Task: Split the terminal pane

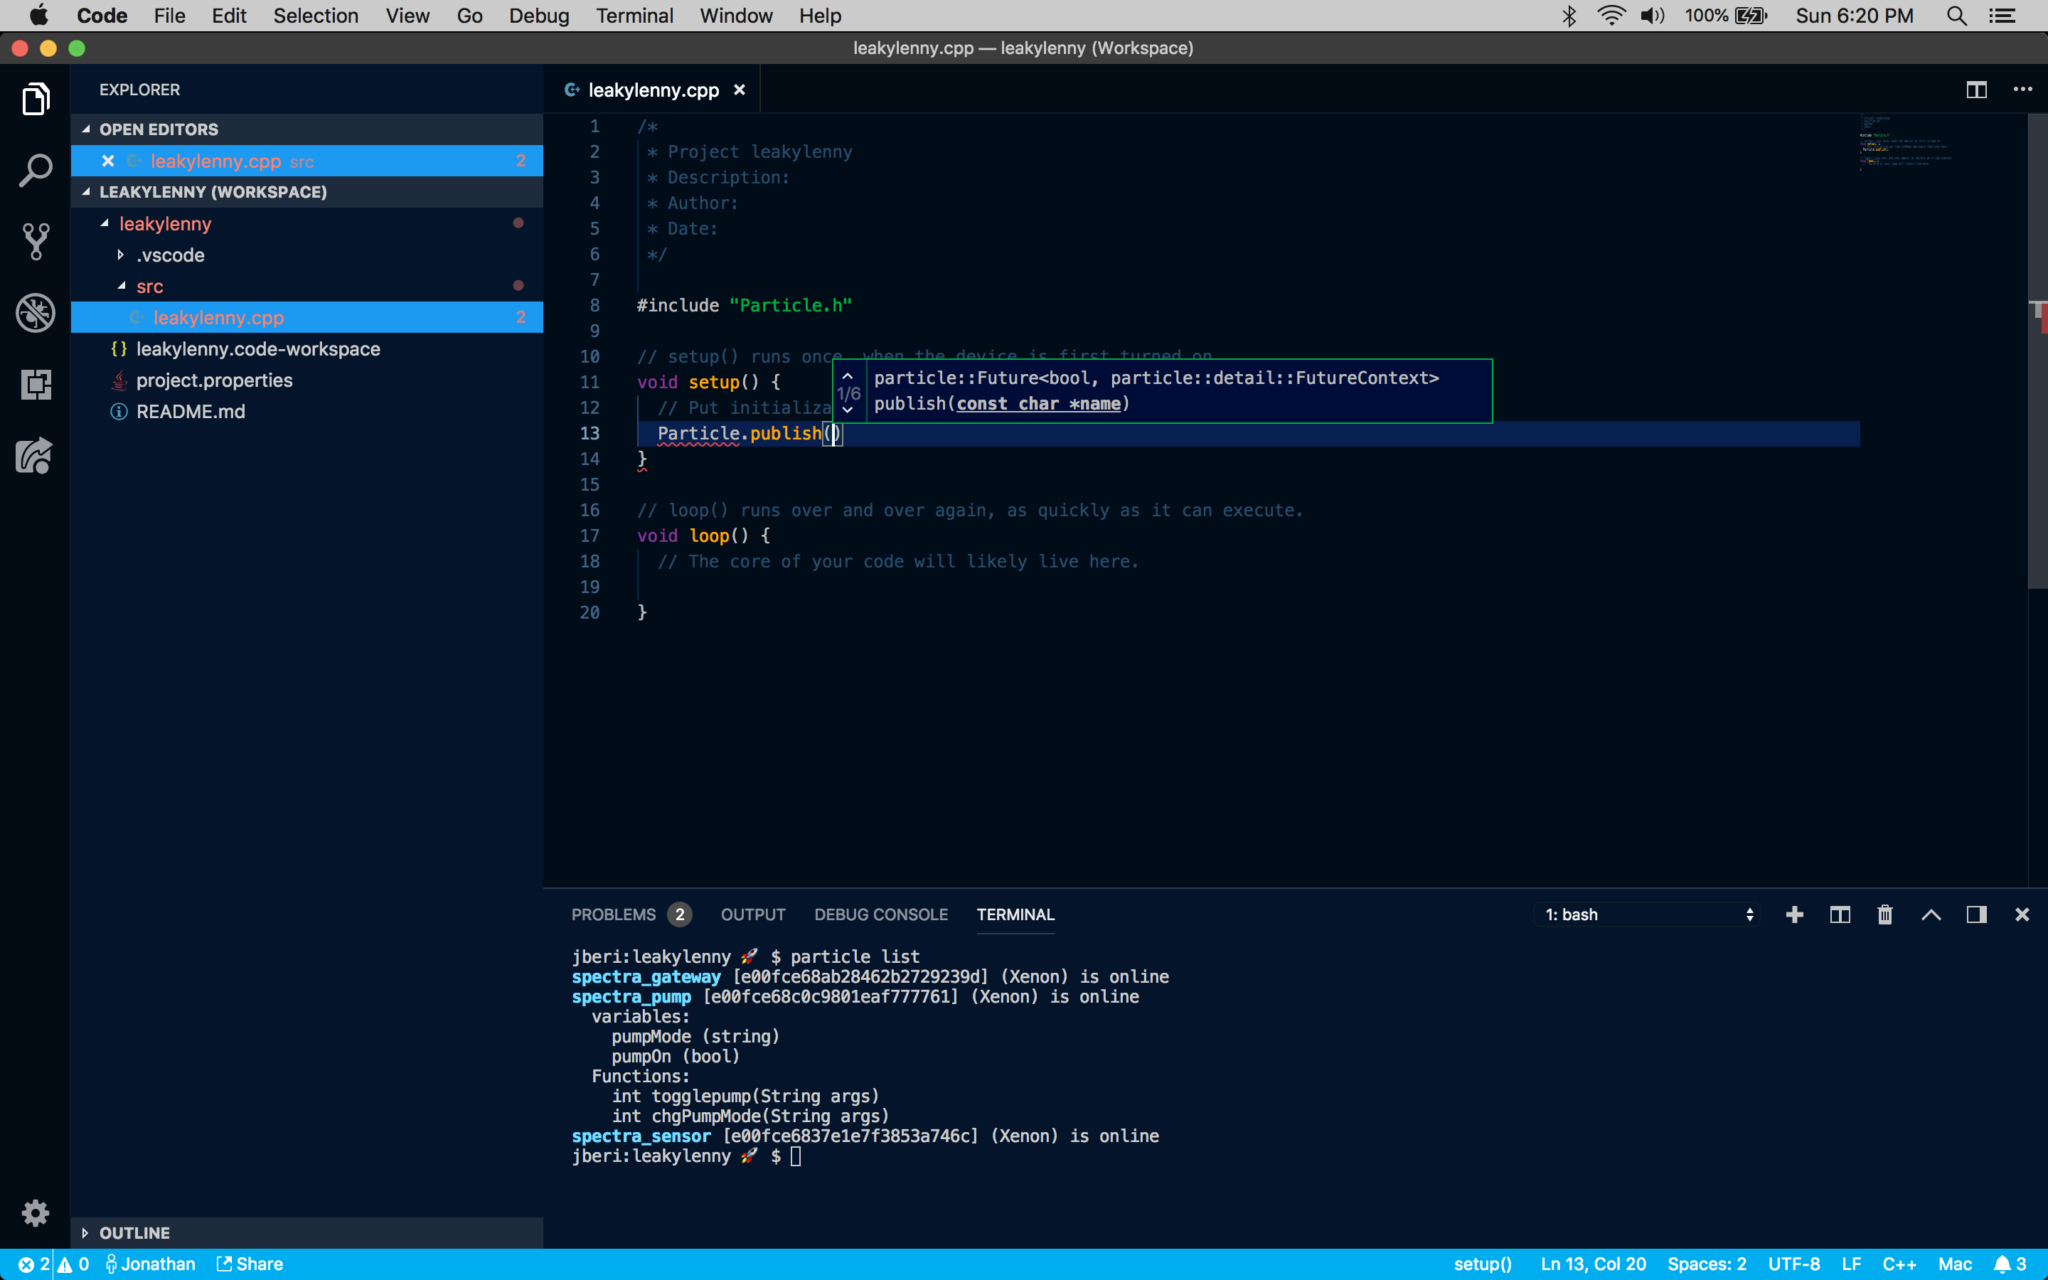Action: (x=1840, y=915)
